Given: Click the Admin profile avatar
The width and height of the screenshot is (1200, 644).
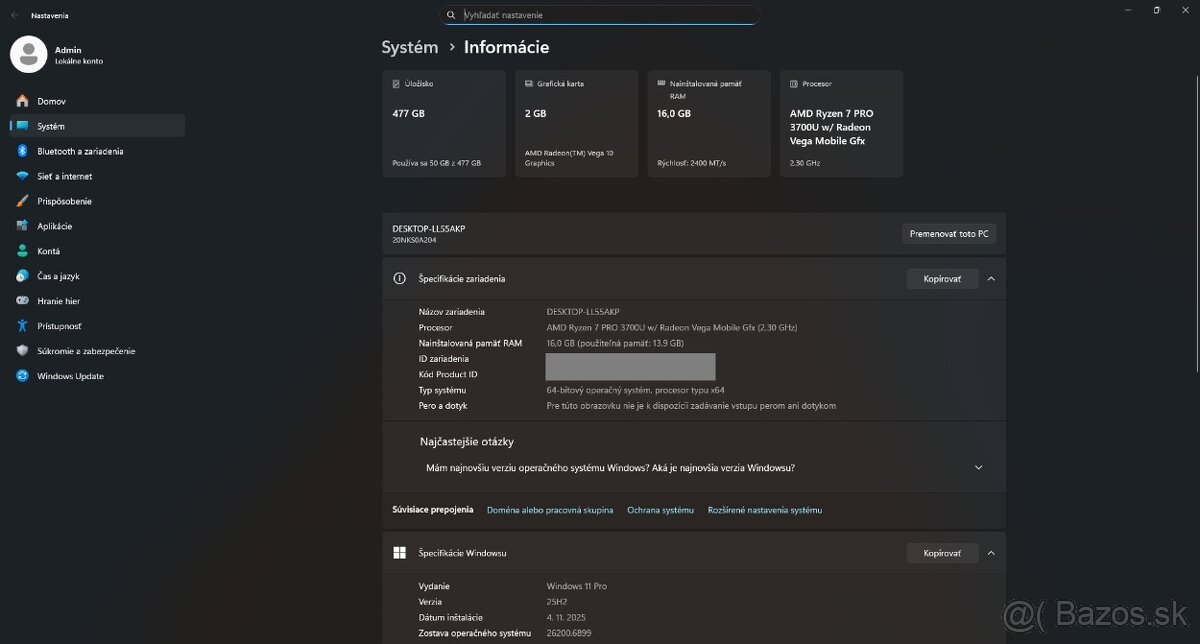Looking at the screenshot, I should [x=27, y=54].
